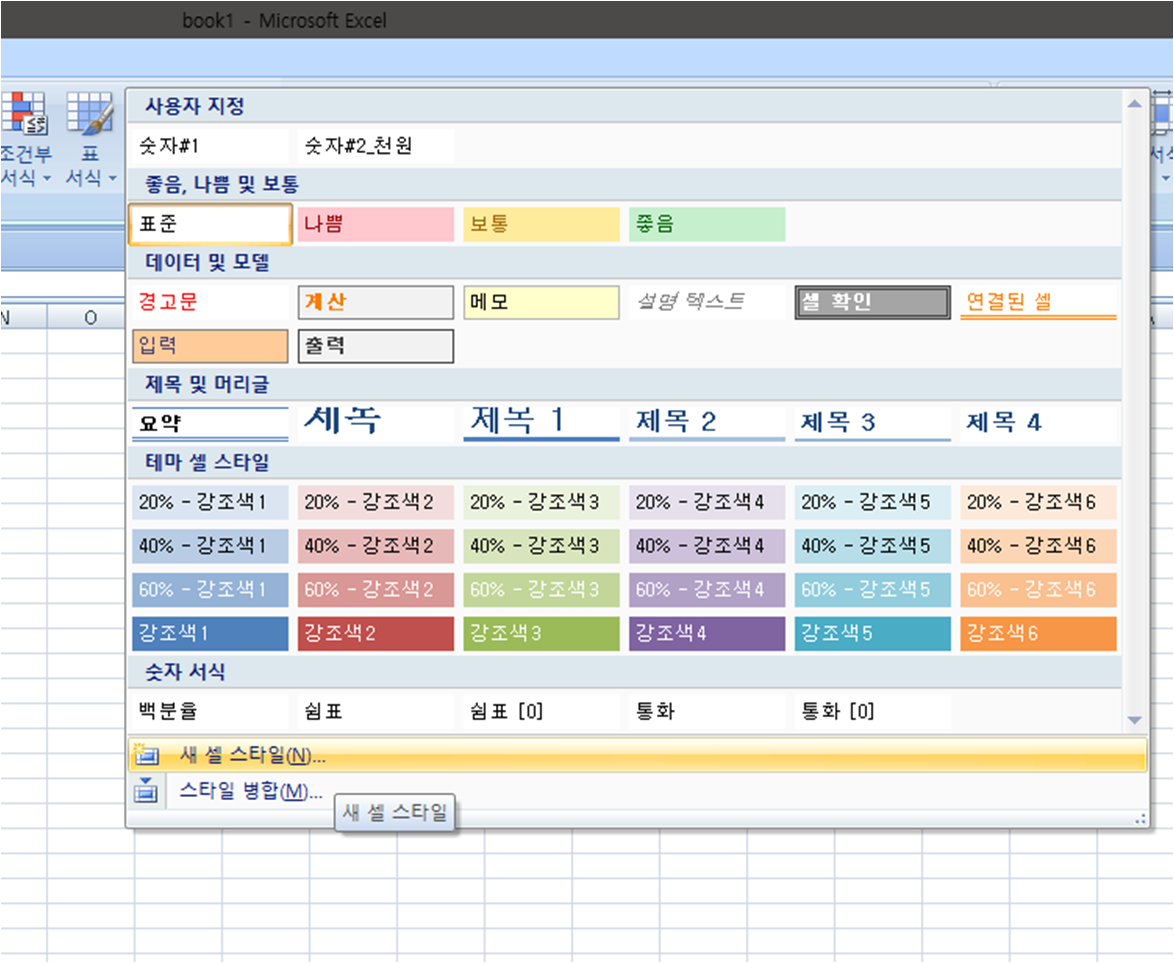The image size is (1174, 963).
Task: Pick 20% - 강조색5 theme style
Action: pyautogui.click(x=872, y=502)
